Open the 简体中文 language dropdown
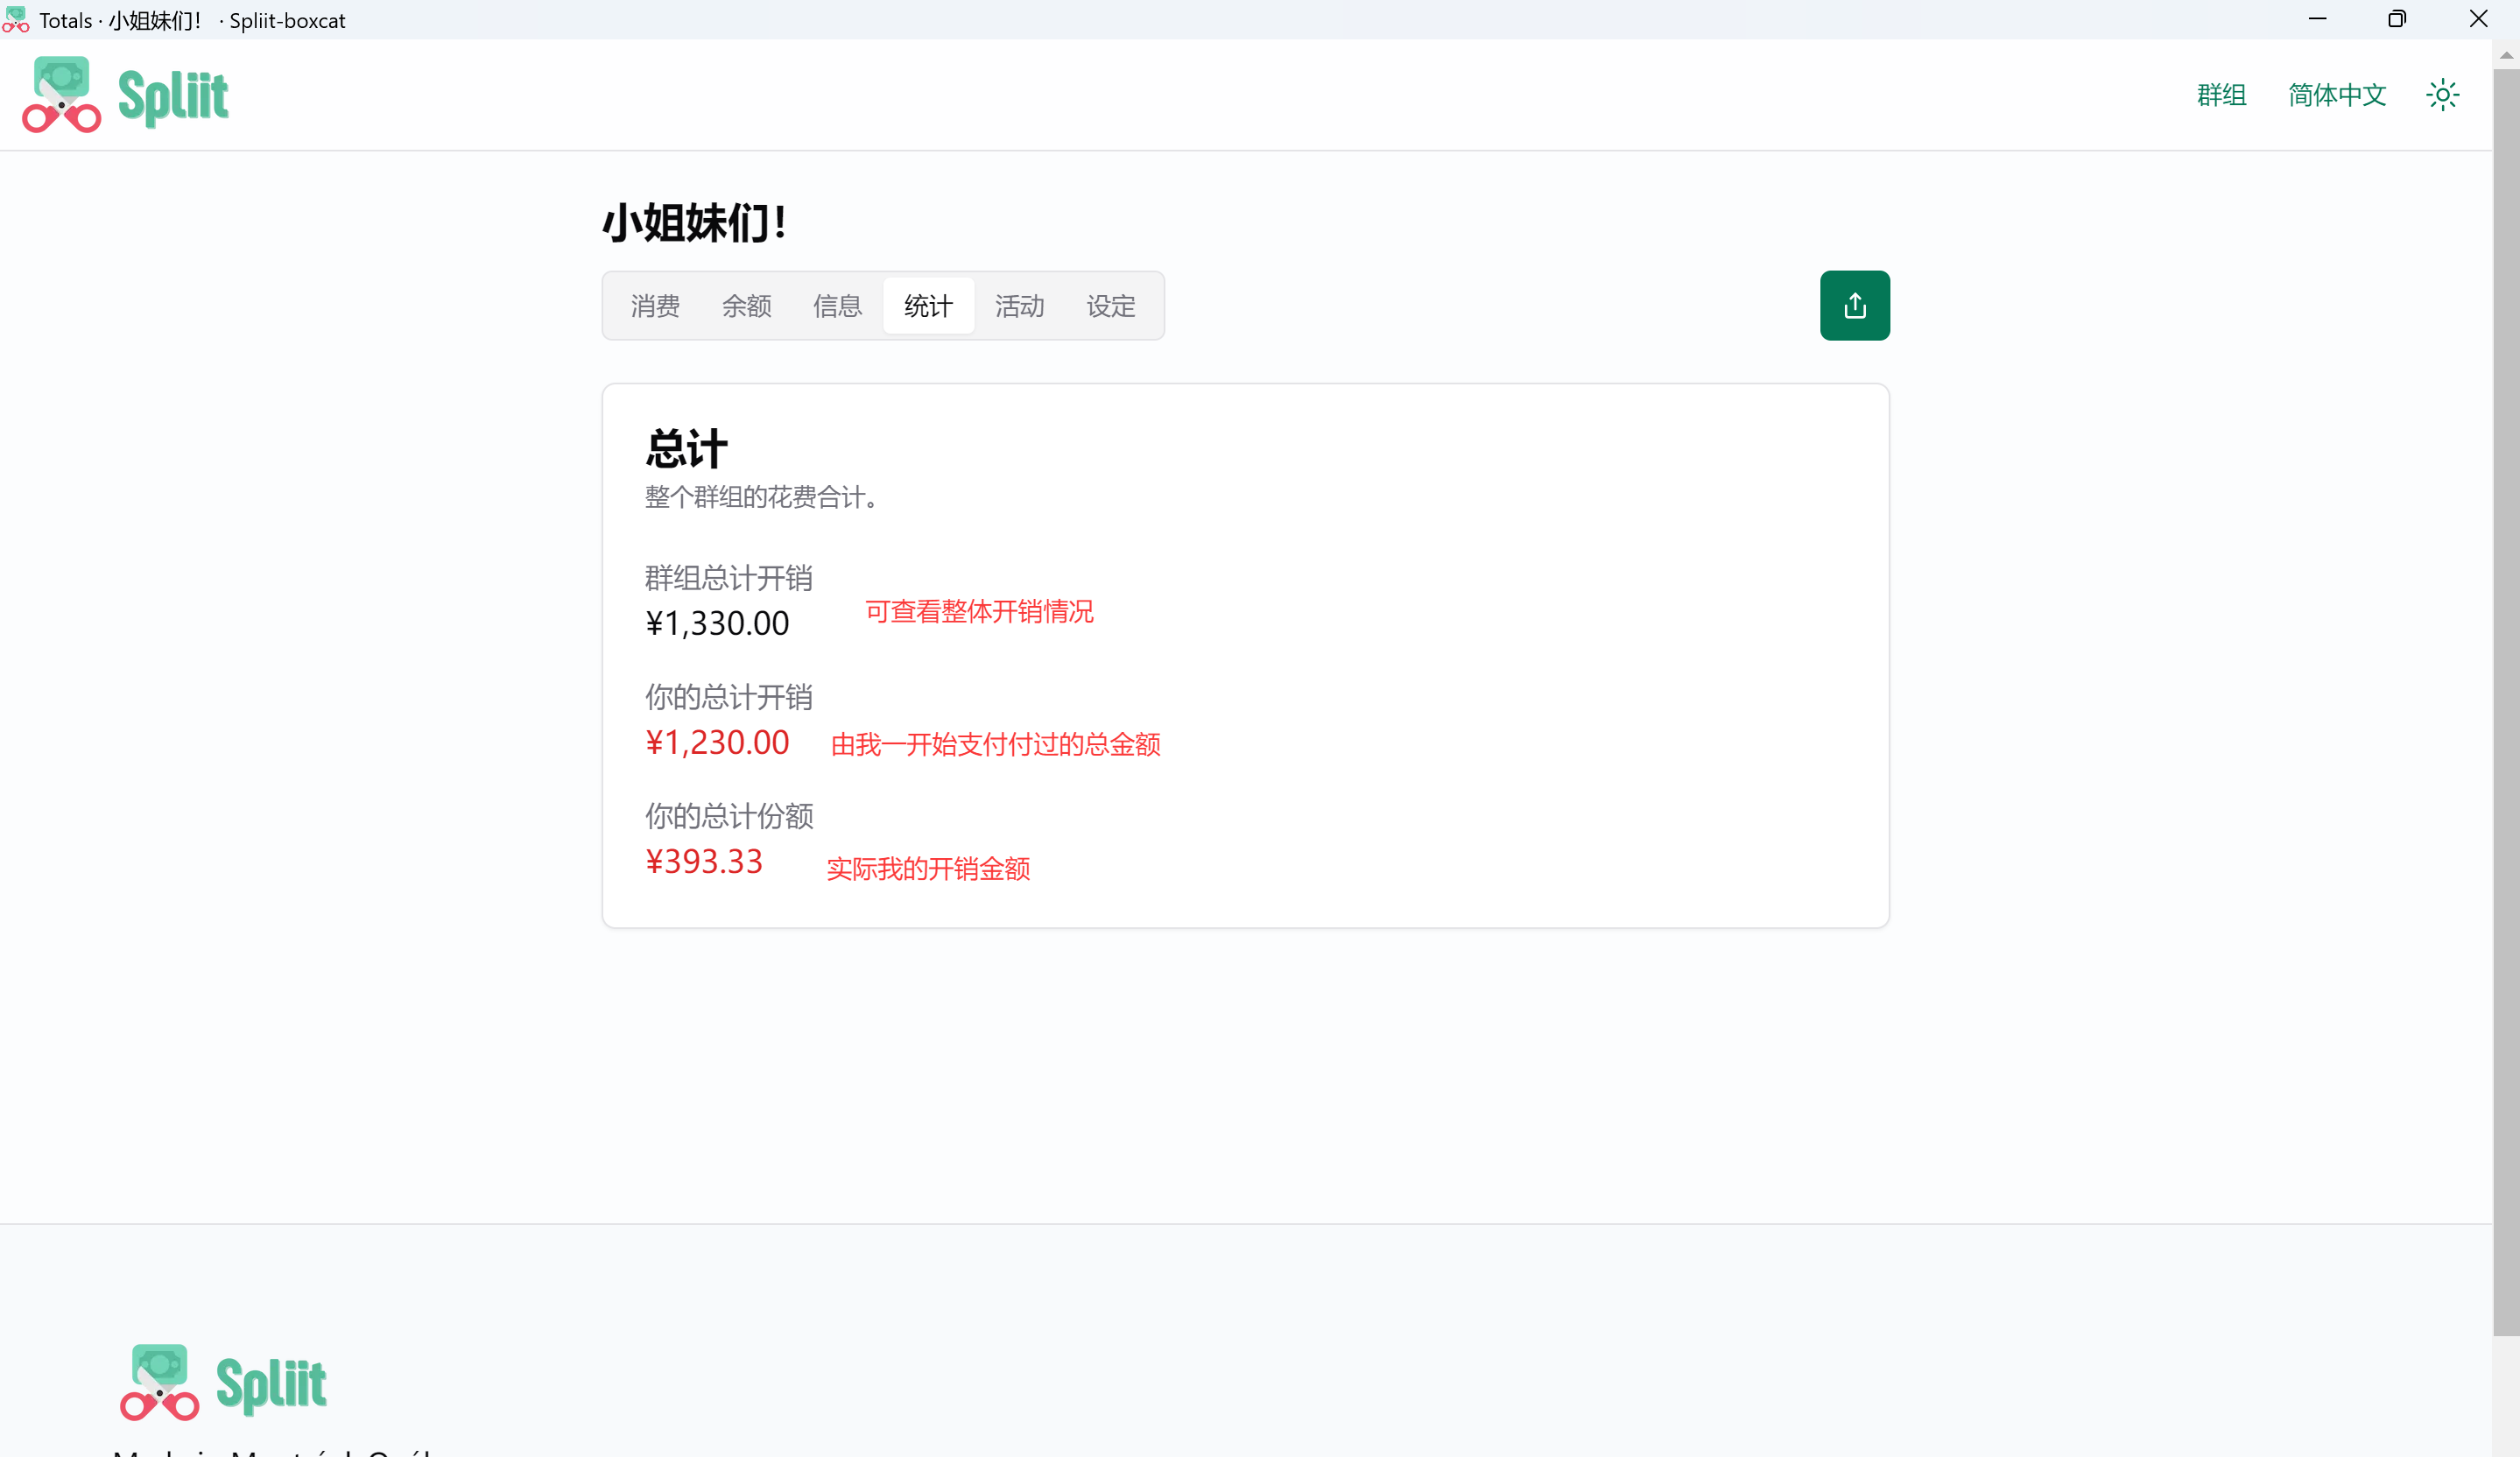This screenshot has height=1457, width=2520. [x=2337, y=95]
